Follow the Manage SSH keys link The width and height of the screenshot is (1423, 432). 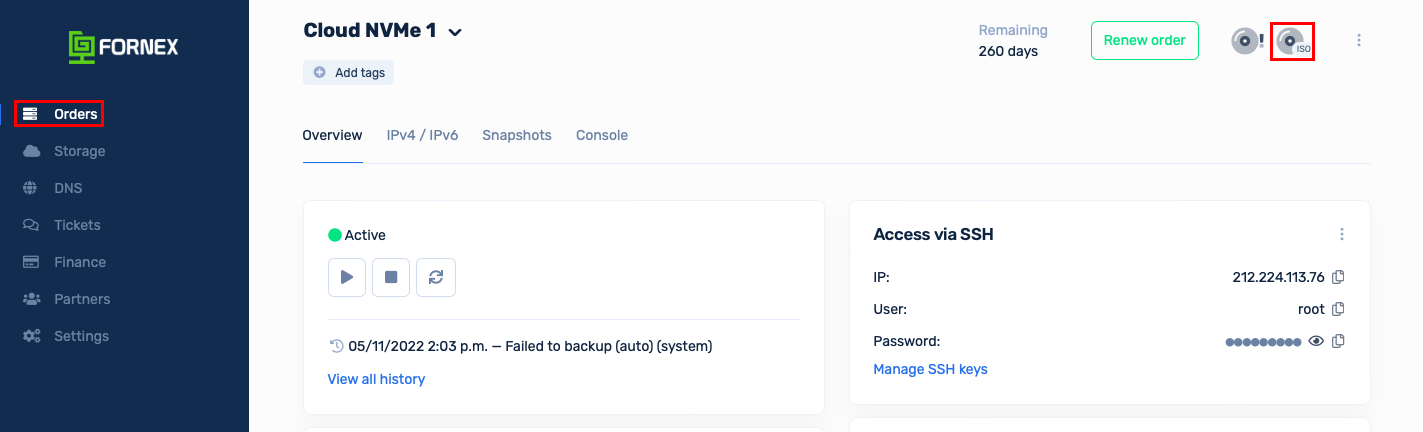coord(930,369)
